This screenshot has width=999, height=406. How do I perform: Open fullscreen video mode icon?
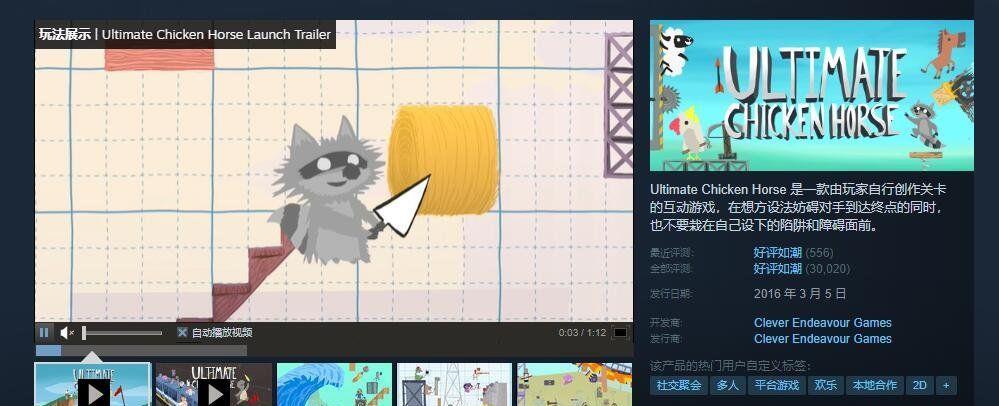620,333
